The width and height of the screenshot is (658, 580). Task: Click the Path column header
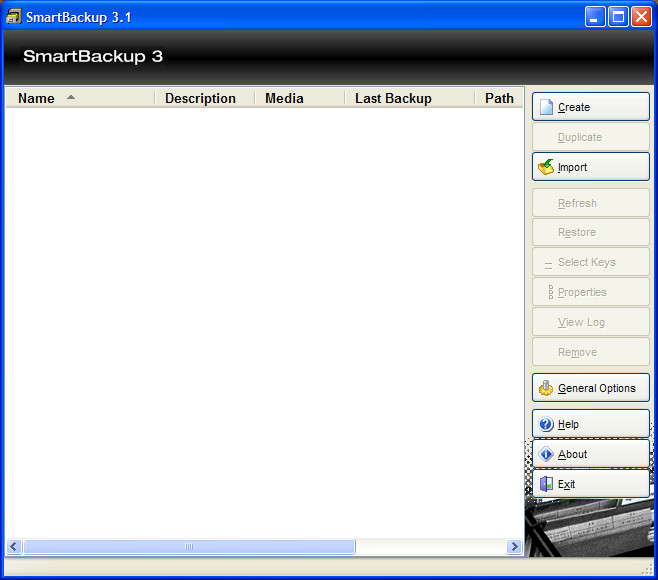pos(499,98)
